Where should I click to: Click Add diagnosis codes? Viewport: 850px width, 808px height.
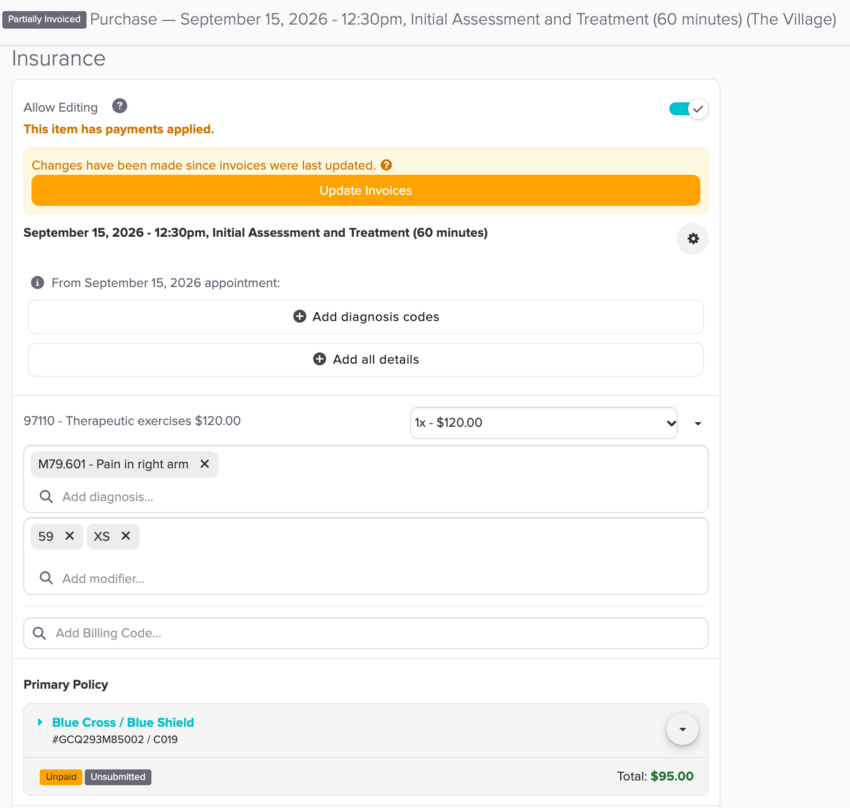365,316
